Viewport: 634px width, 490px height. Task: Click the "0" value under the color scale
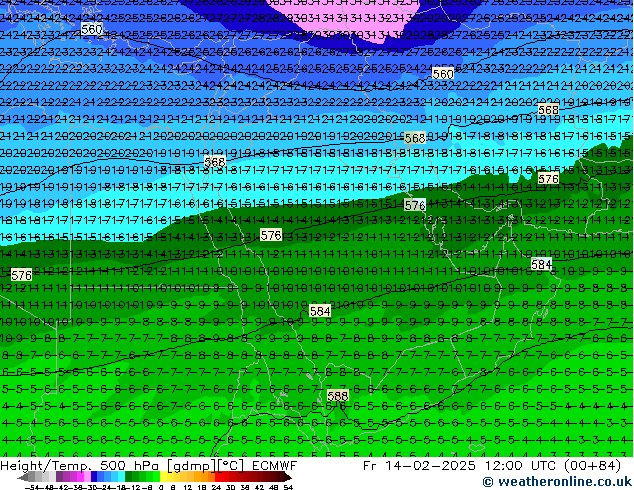[161, 487]
